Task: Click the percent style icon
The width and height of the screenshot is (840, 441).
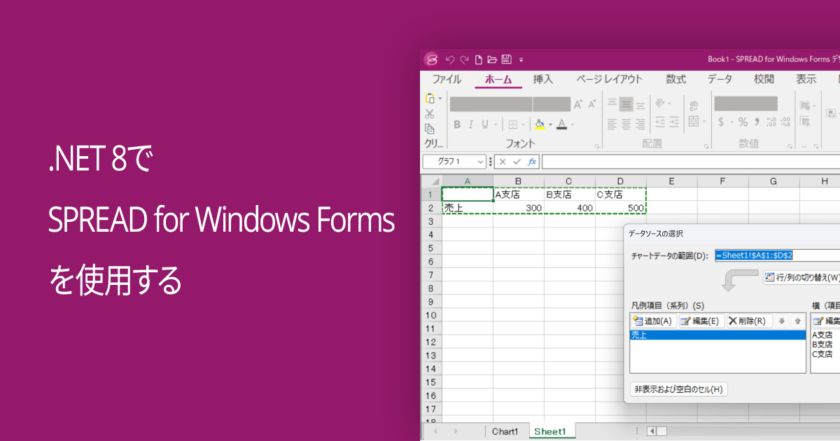Action: (742, 124)
